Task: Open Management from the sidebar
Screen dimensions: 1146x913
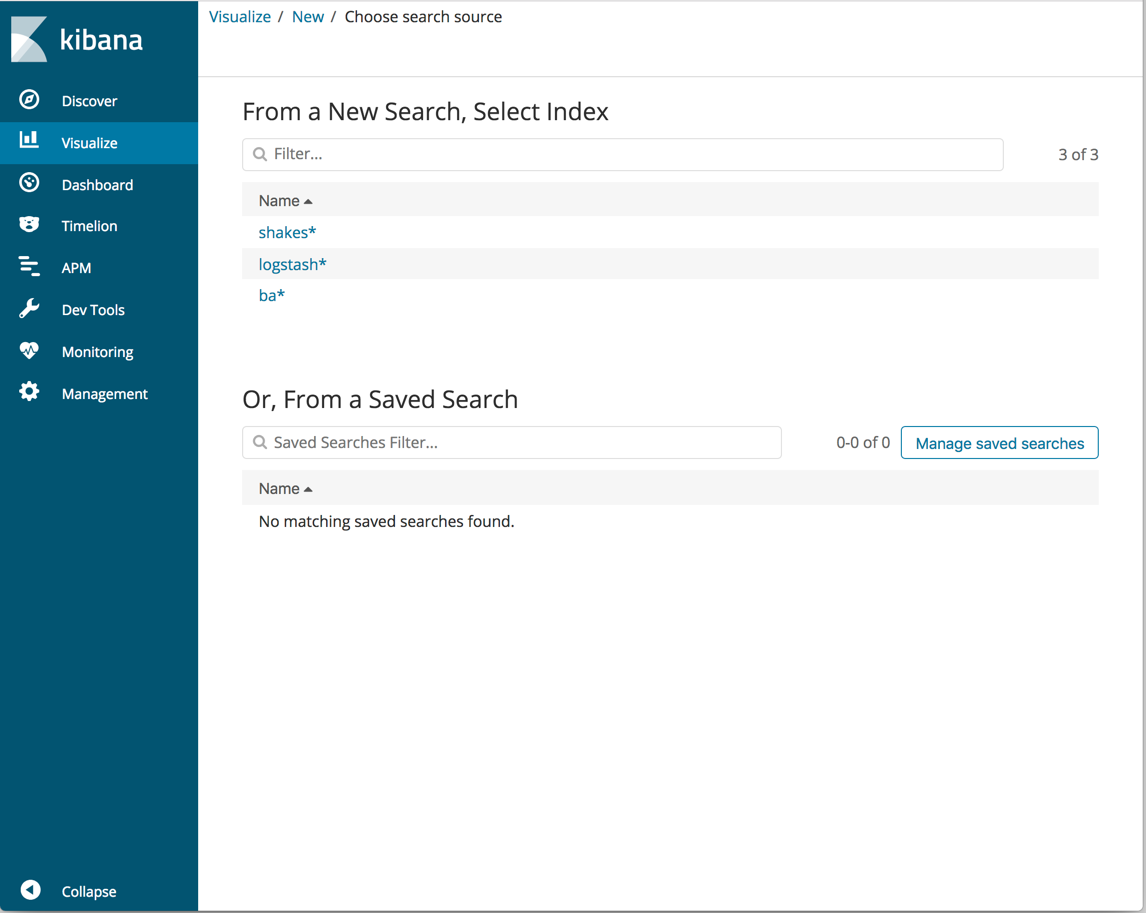Action: click(x=105, y=393)
